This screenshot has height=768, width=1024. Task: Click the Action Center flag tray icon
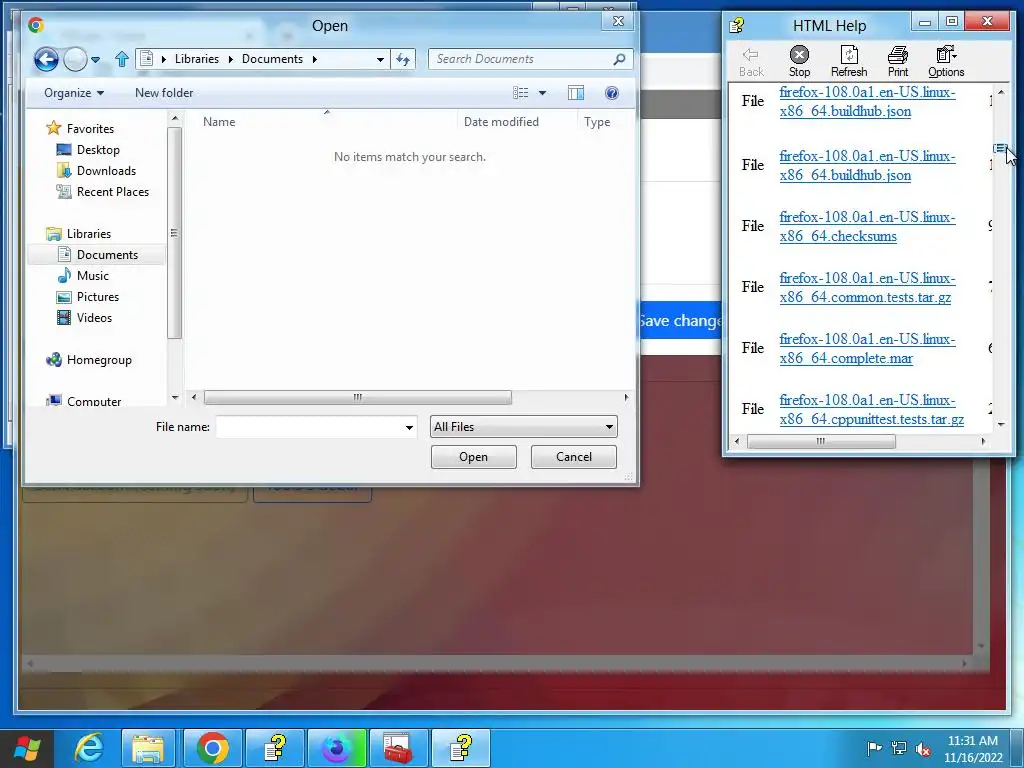click(x=874, y=749)
